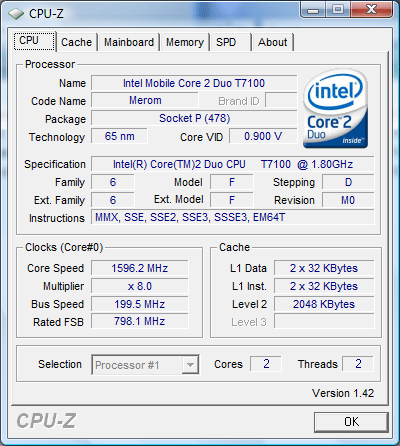Viewport: 400px width, 446px height.
Task: Click the L1 Data value '2 x 32 KBytes'
Action: (x=324, y=268)
